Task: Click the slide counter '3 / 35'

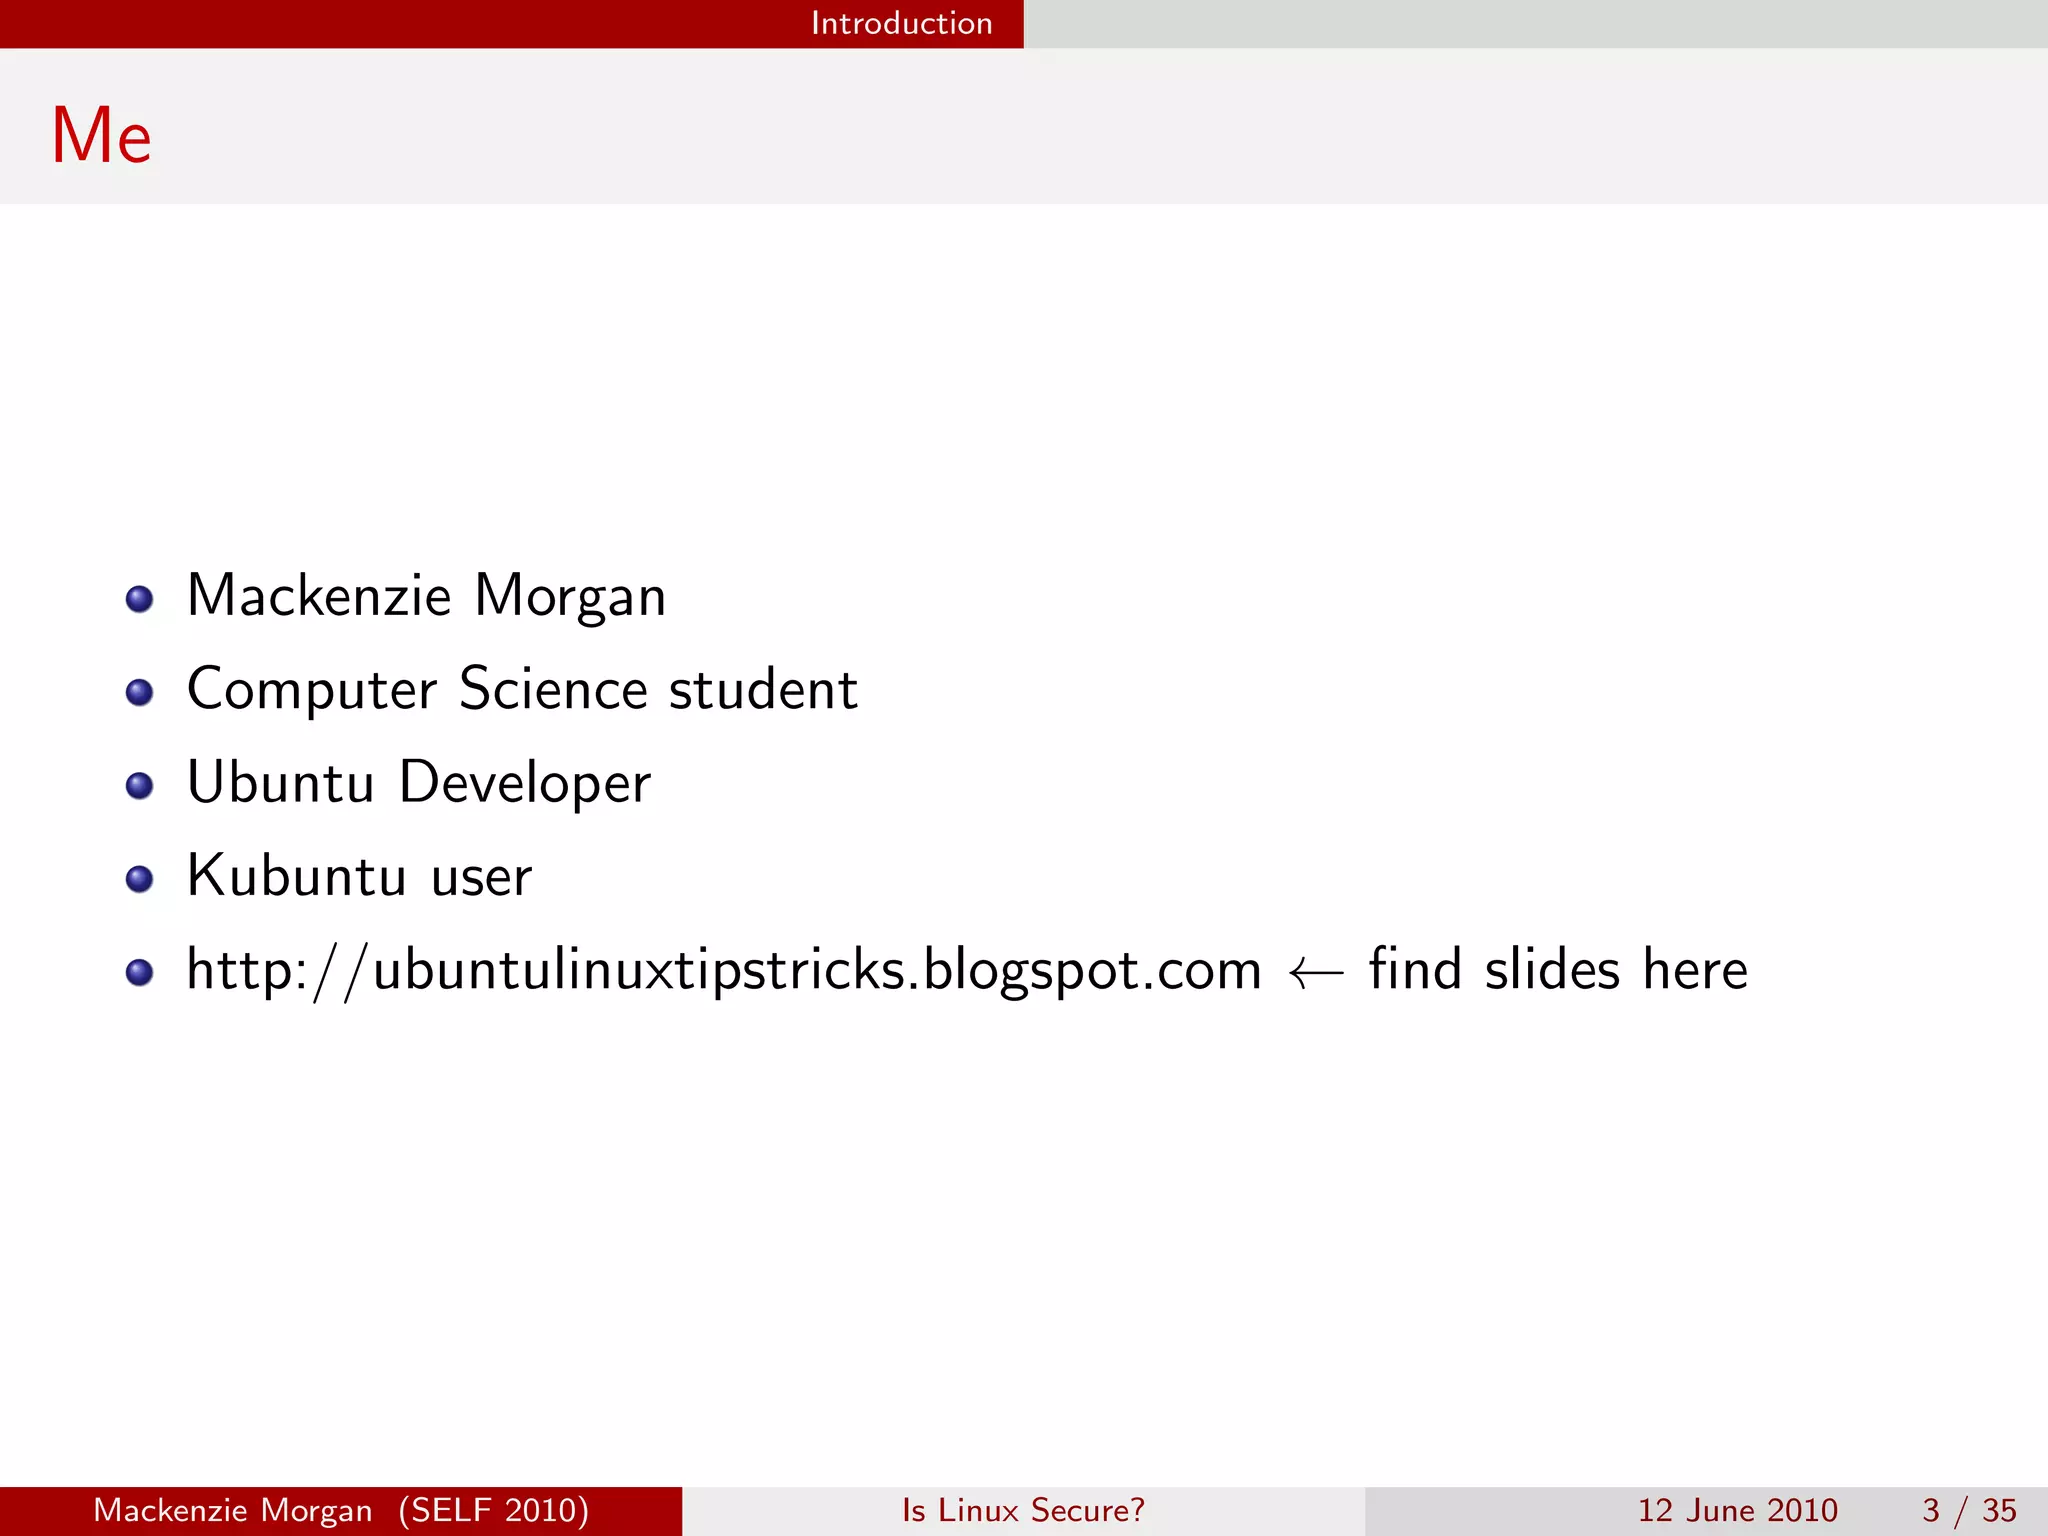Action: pos(1969,1510)
